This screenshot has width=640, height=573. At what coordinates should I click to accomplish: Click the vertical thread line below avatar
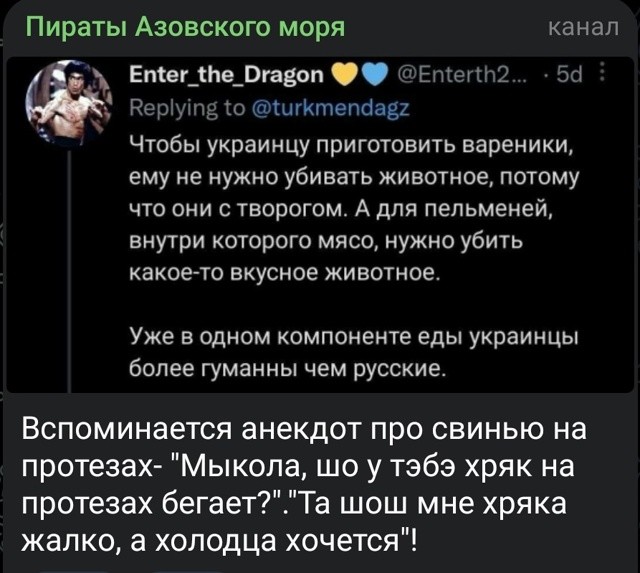tap(69, 270)
